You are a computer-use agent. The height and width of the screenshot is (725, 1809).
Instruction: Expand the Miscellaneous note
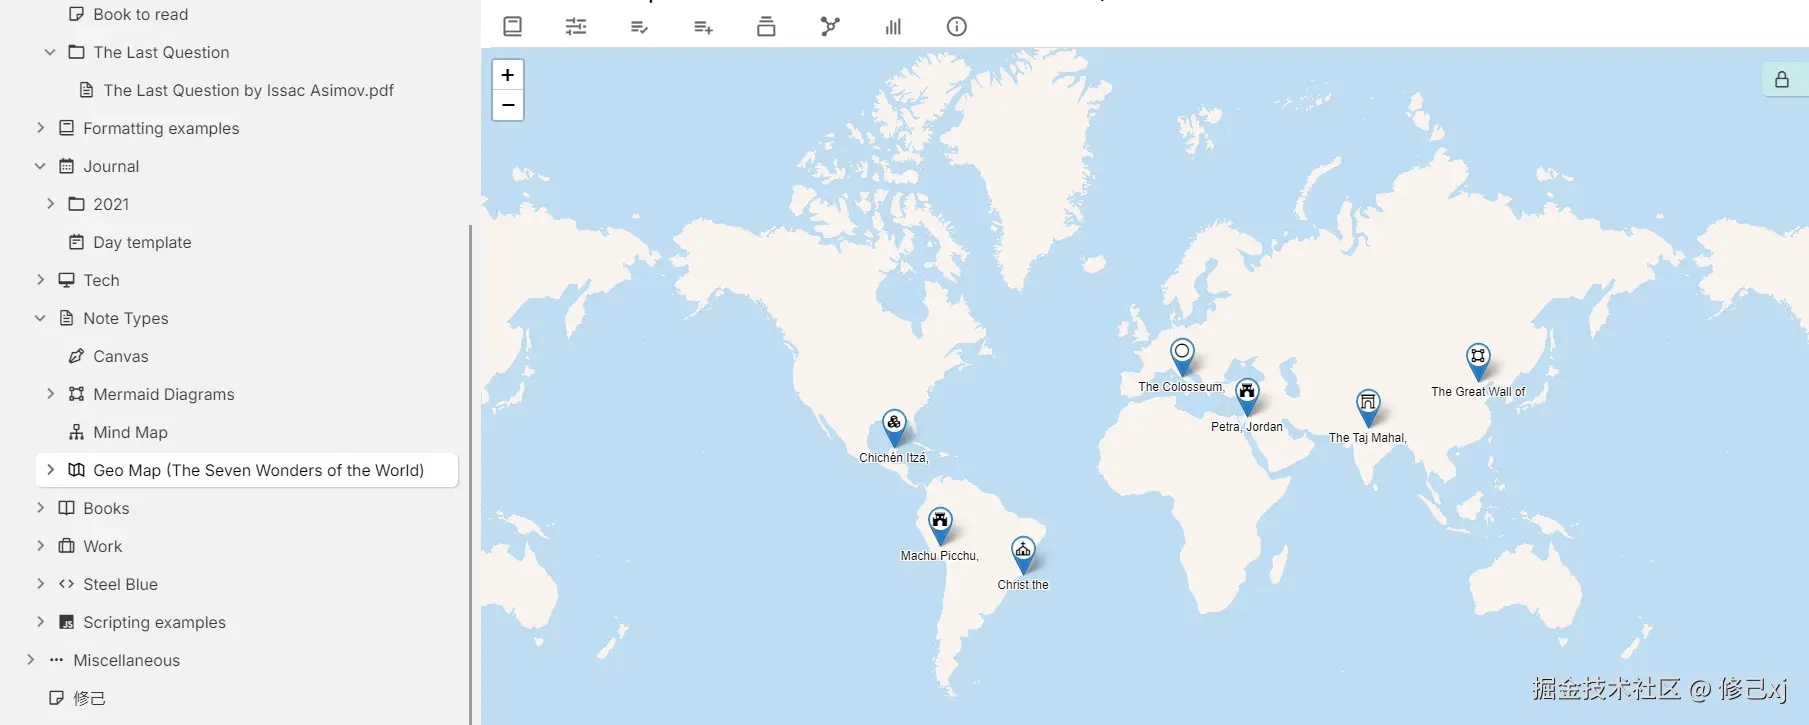pyautogui.click(x=30, y=660)
